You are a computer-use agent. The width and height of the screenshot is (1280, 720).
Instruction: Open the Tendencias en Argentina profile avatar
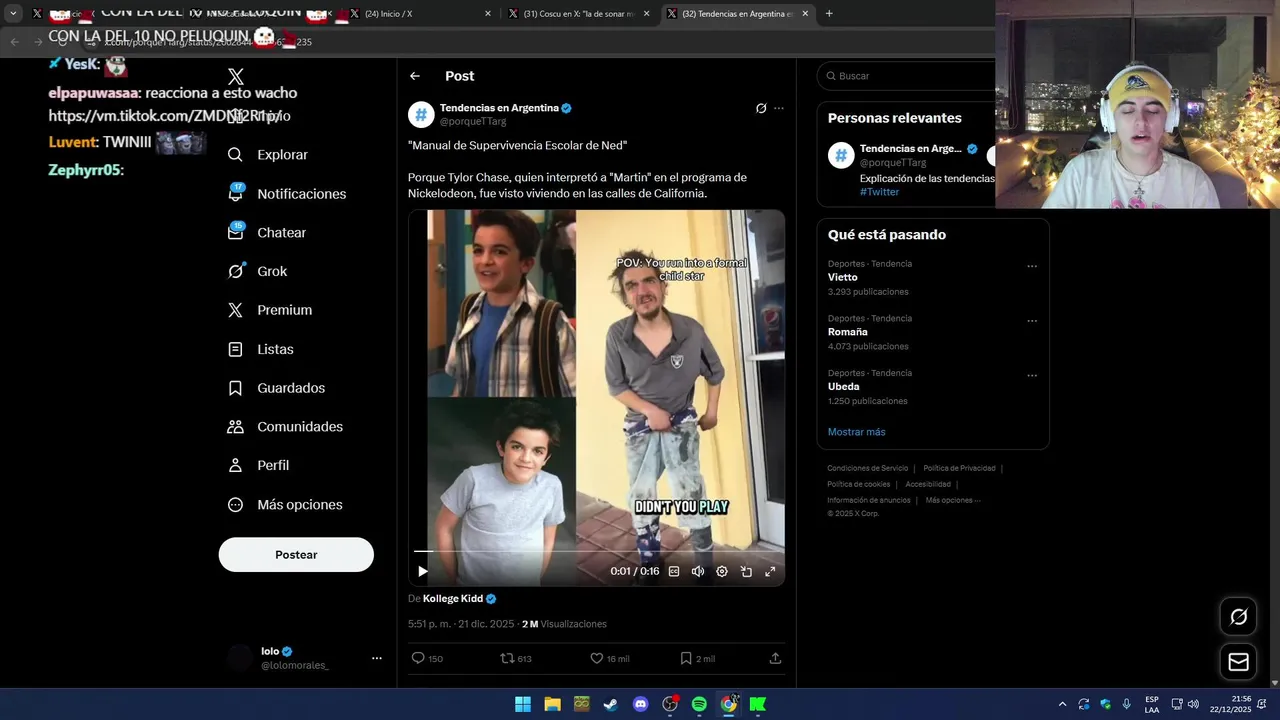(421, 114)
